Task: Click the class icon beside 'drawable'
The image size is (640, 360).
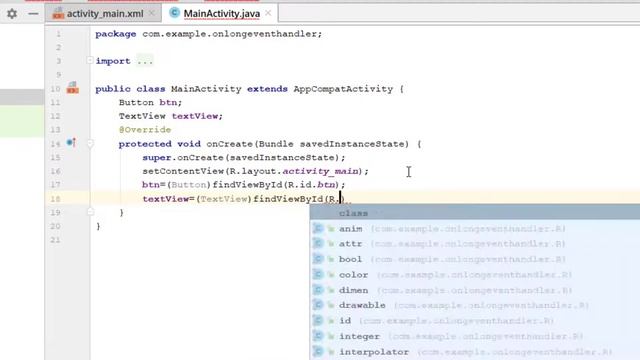Action: pyautogui.click(x=318, y=305)
